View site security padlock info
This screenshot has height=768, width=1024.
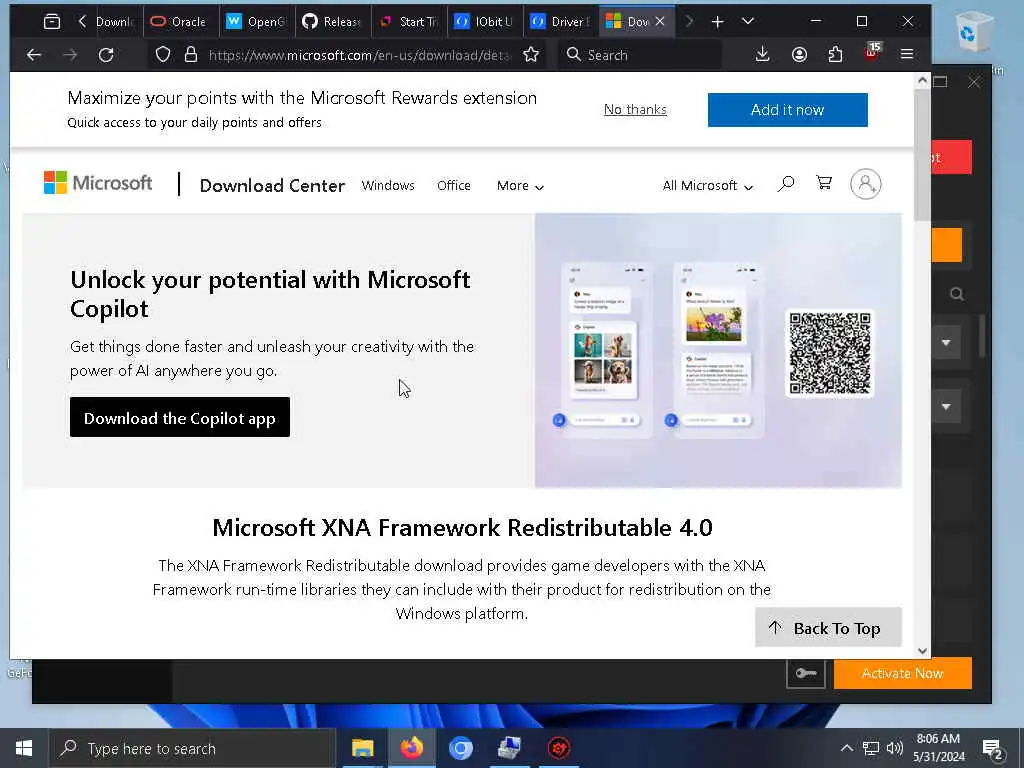tap(191, 55)
